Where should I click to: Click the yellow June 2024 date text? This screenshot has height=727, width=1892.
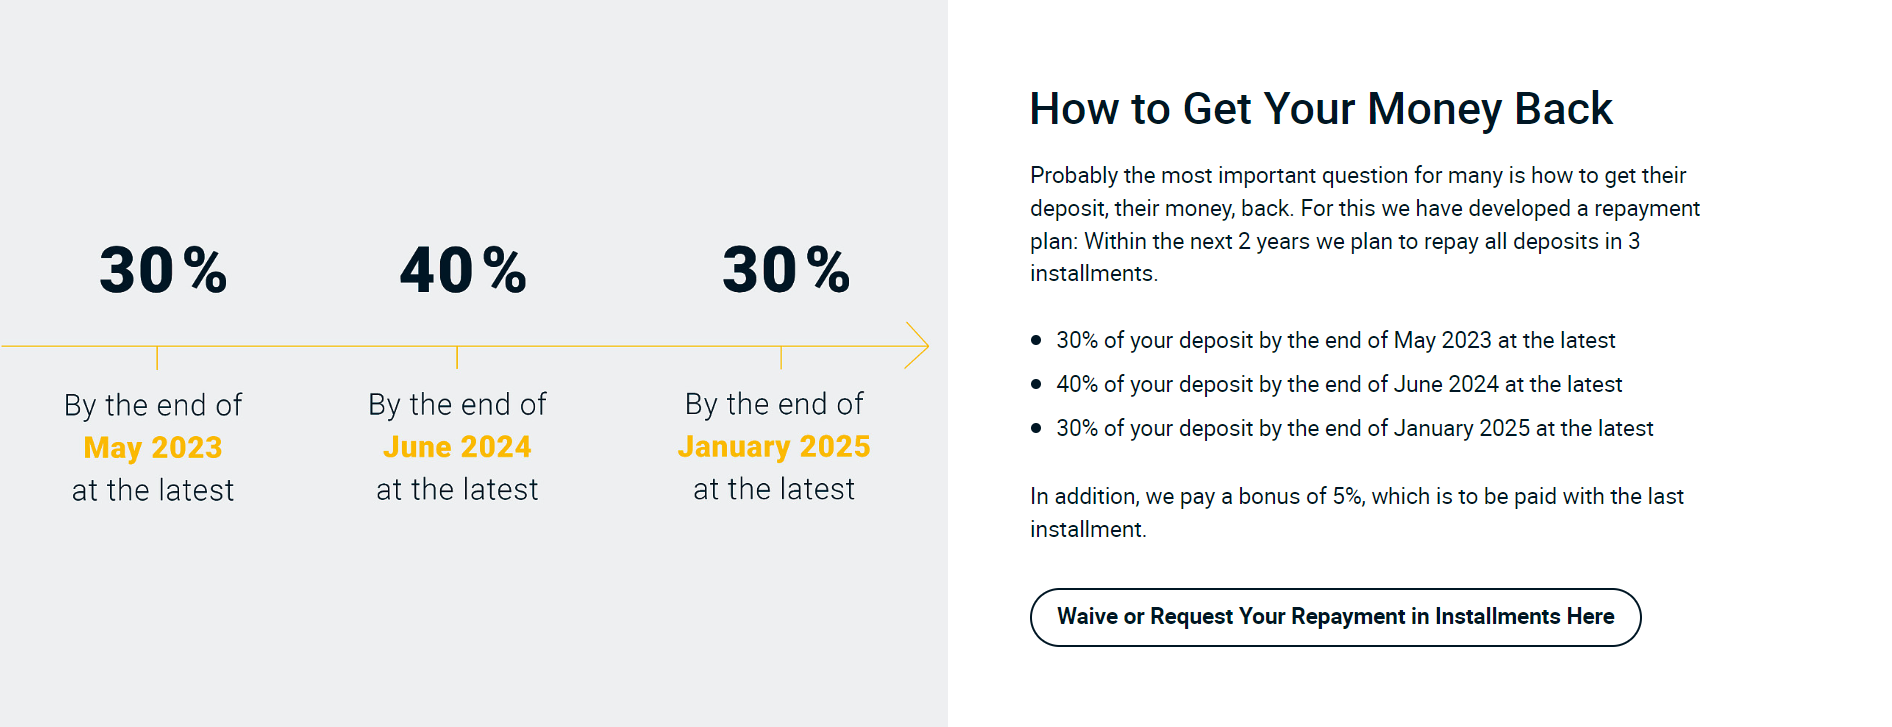457,447
